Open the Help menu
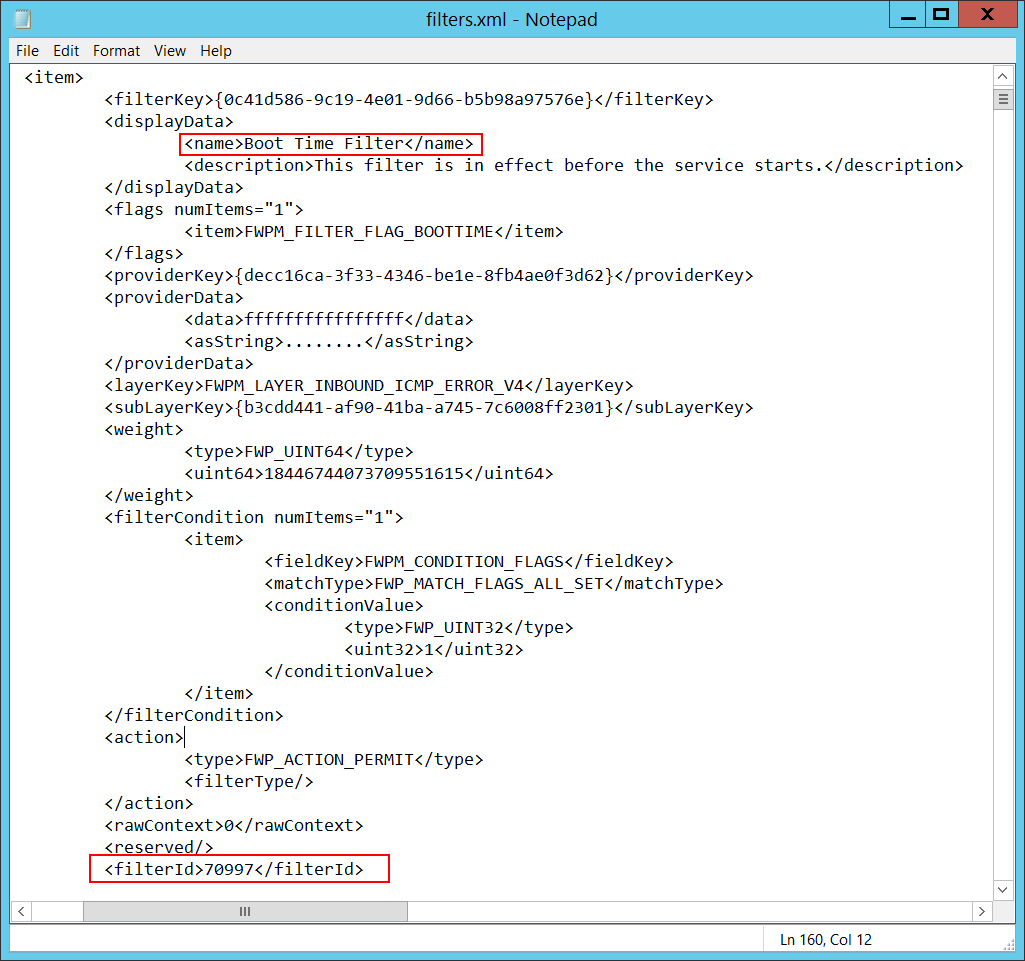This screenshot has width=1025, height=961. (215, 51)
